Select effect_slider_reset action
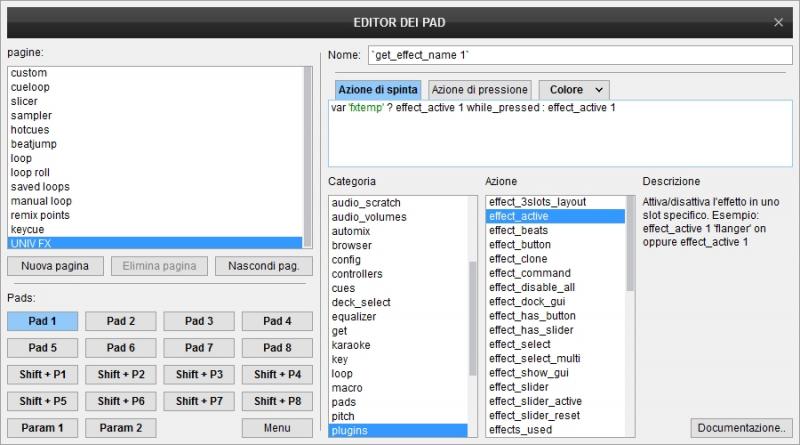This screenshot has height=445, width=800. (x=555, y=415)
